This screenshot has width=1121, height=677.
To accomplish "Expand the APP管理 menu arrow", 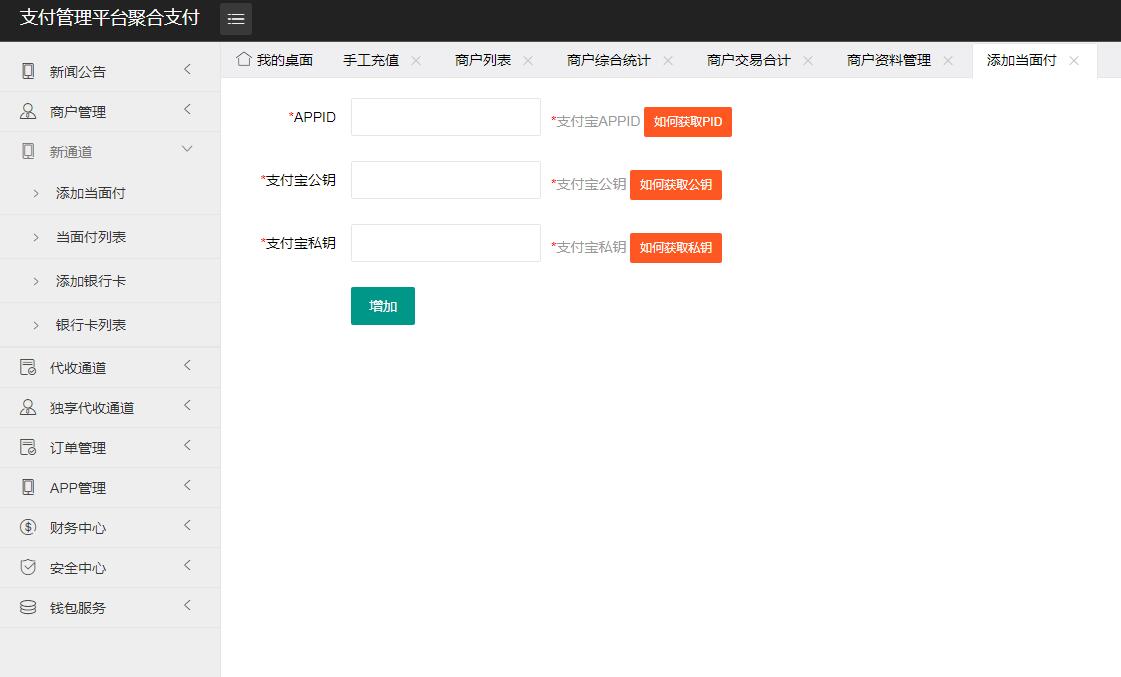I will (x=187, y=486).
